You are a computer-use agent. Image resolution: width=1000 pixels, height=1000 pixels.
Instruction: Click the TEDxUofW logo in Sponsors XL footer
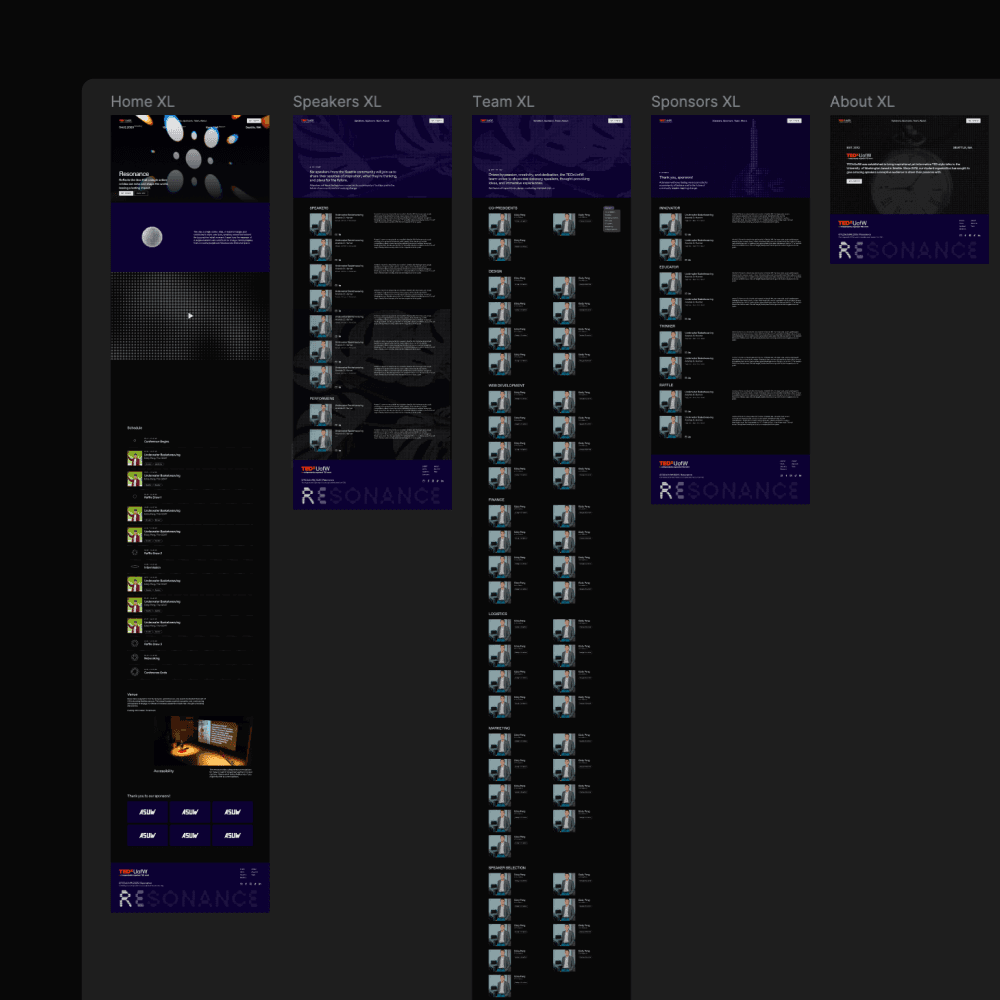coord(673,464)
